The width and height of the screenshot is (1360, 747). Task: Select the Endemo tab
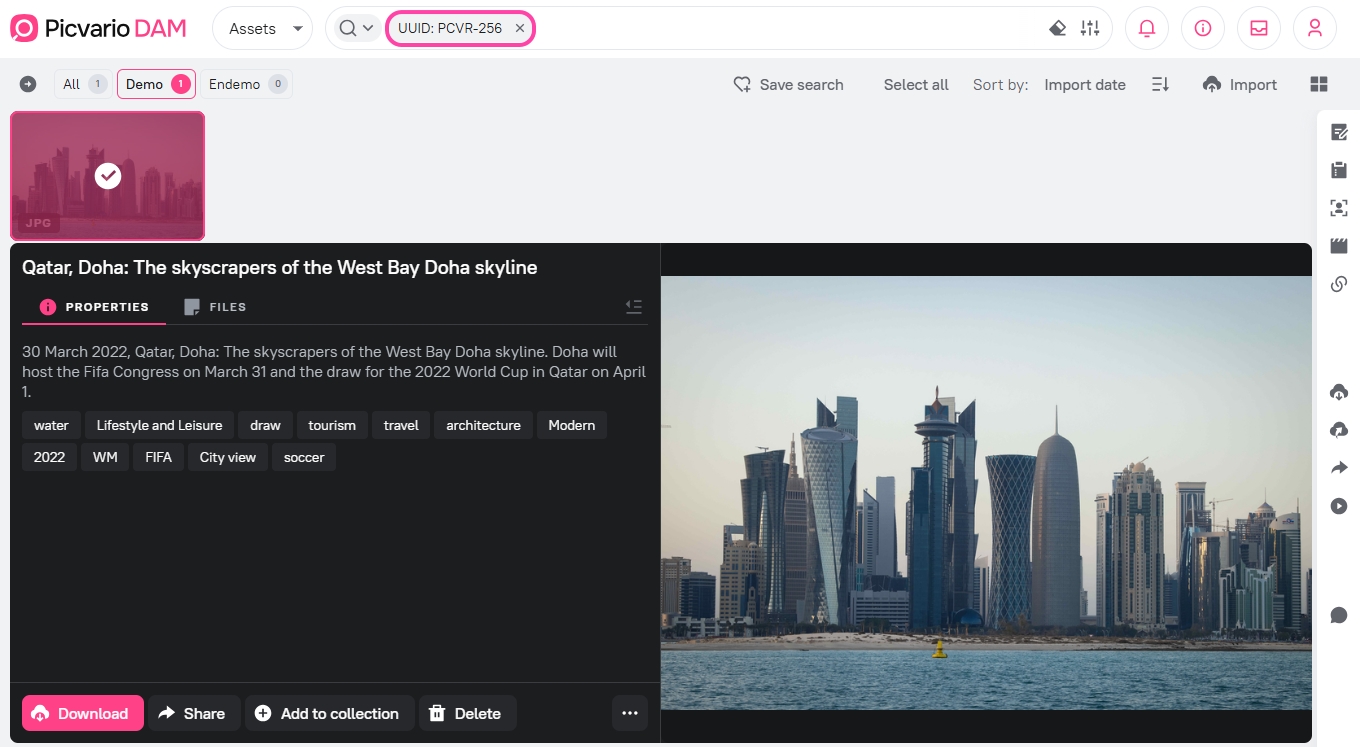point(246,84)
